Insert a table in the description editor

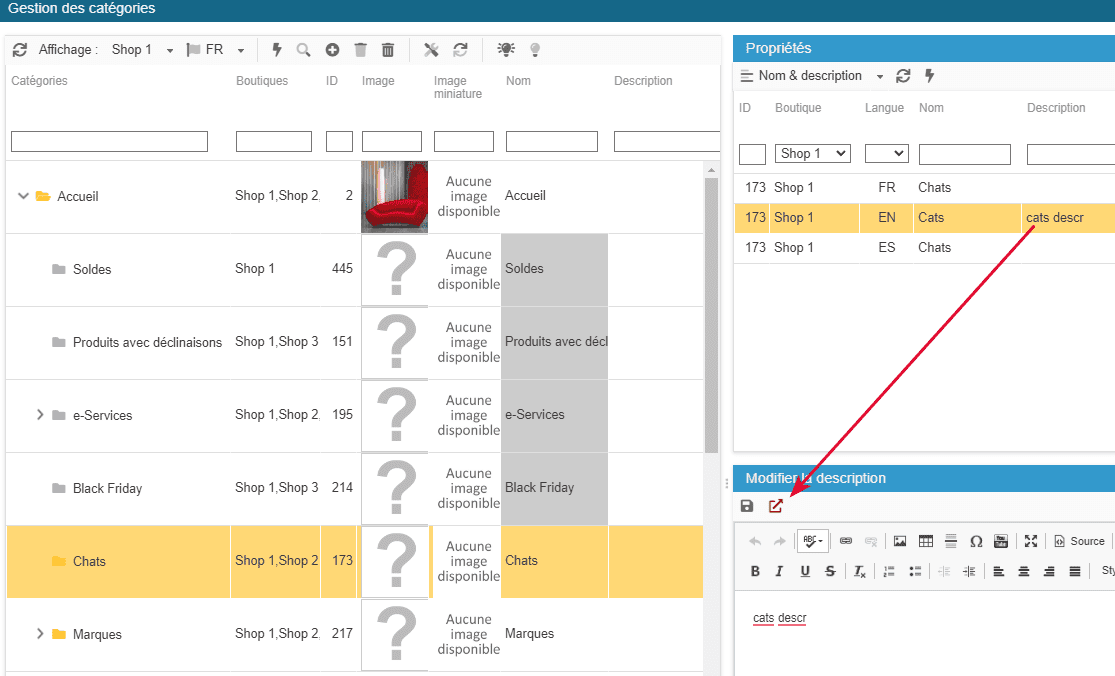pos(926,541)
